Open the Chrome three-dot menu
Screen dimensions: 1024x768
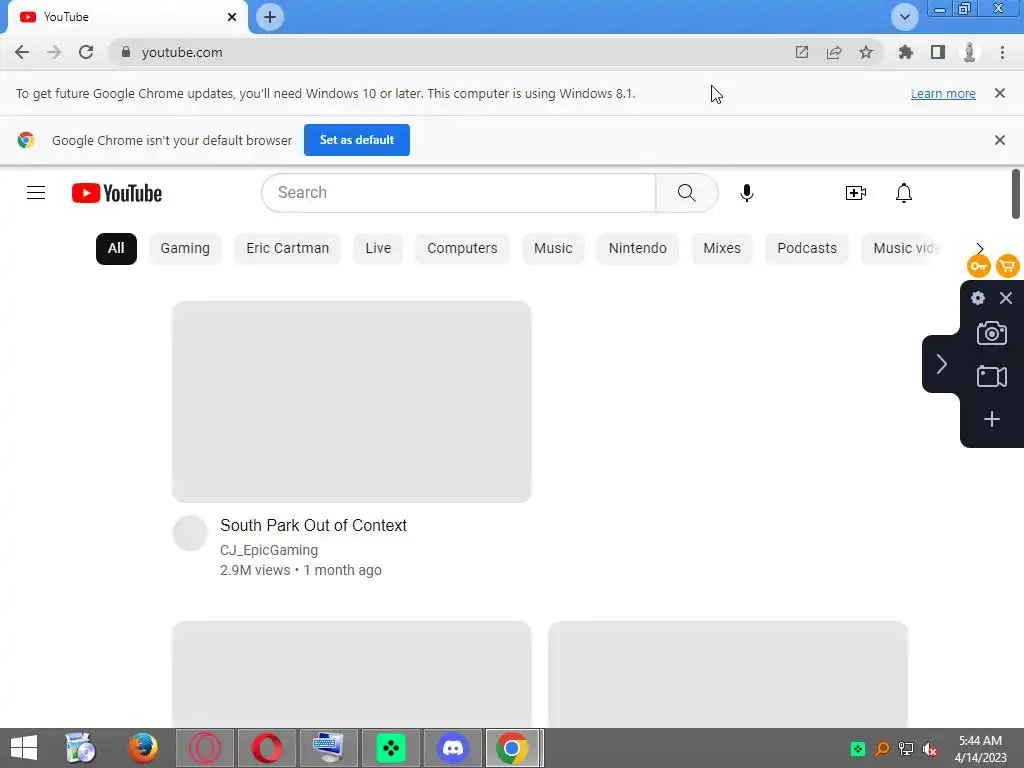tap(1002, 52)
